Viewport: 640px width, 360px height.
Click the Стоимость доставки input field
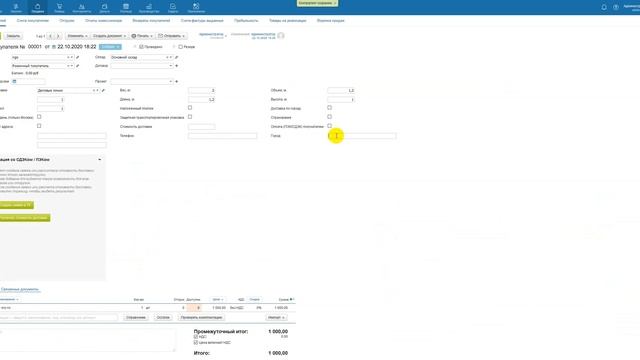(x=202, y=127)
